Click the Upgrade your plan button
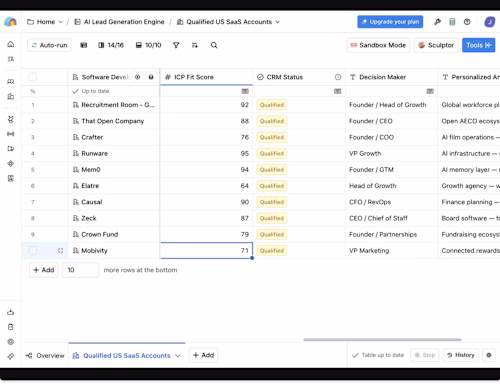Image resolution: width=500 pixels, height=384 pixels. coord(390,22)
